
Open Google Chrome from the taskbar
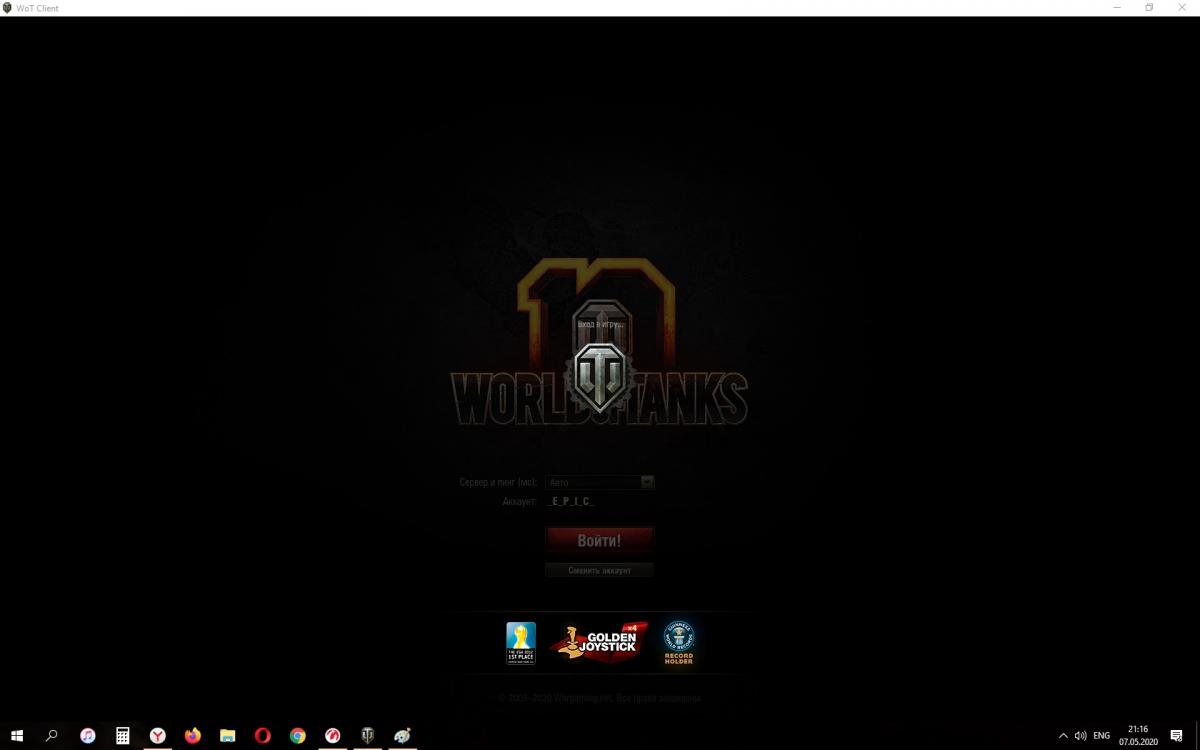pos(298,736)
